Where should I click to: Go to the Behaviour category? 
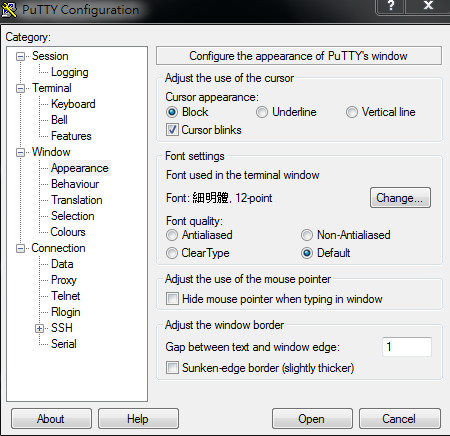(x=75, y=184)
